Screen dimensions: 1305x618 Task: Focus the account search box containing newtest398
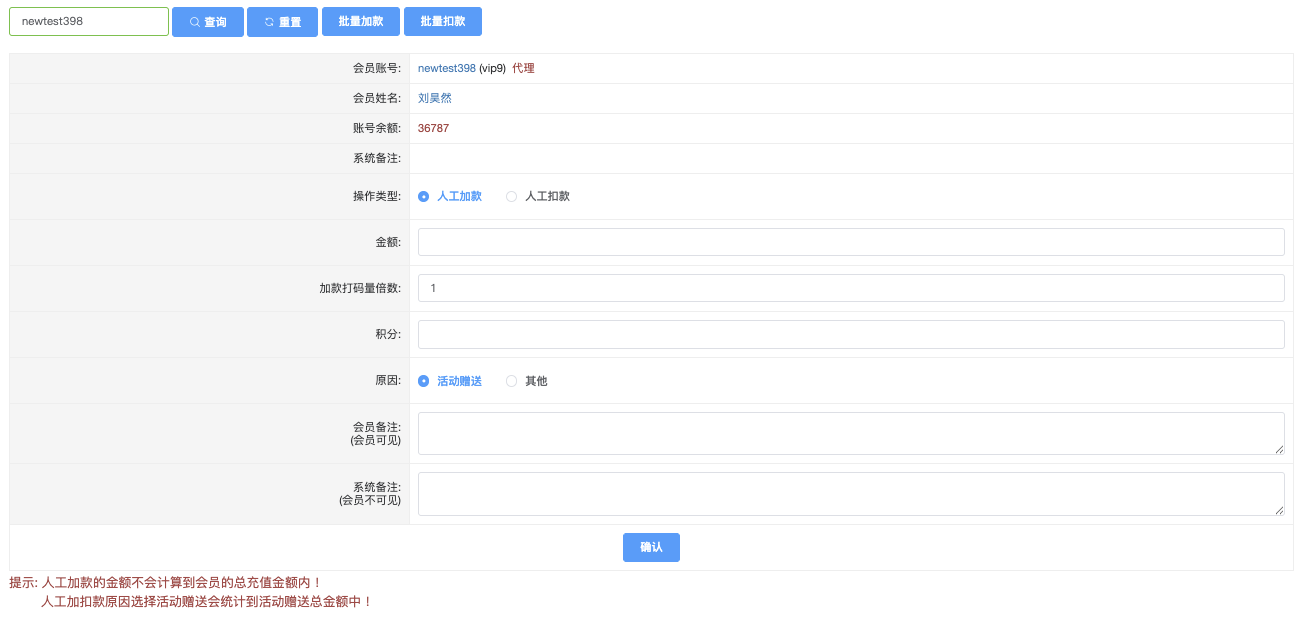tap(88, 22)
